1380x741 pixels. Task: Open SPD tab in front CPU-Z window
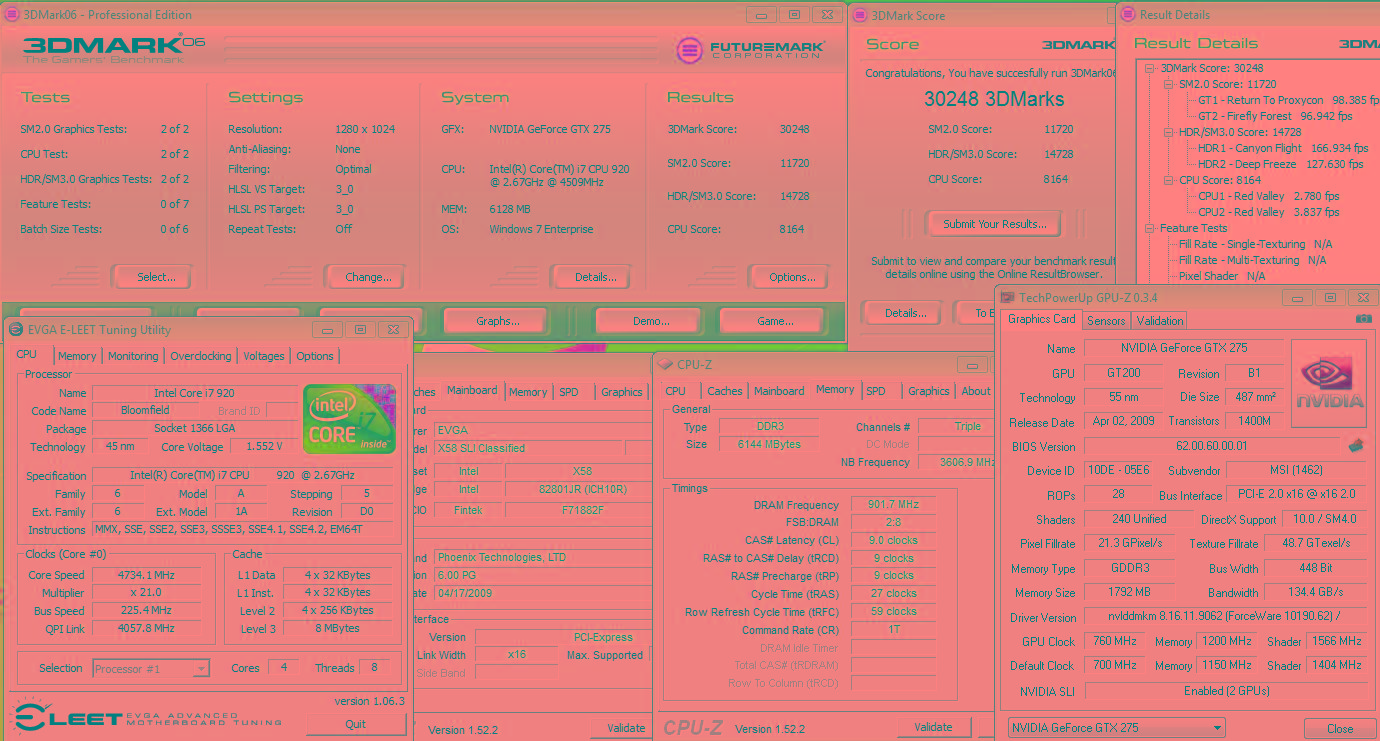[876, 391]
